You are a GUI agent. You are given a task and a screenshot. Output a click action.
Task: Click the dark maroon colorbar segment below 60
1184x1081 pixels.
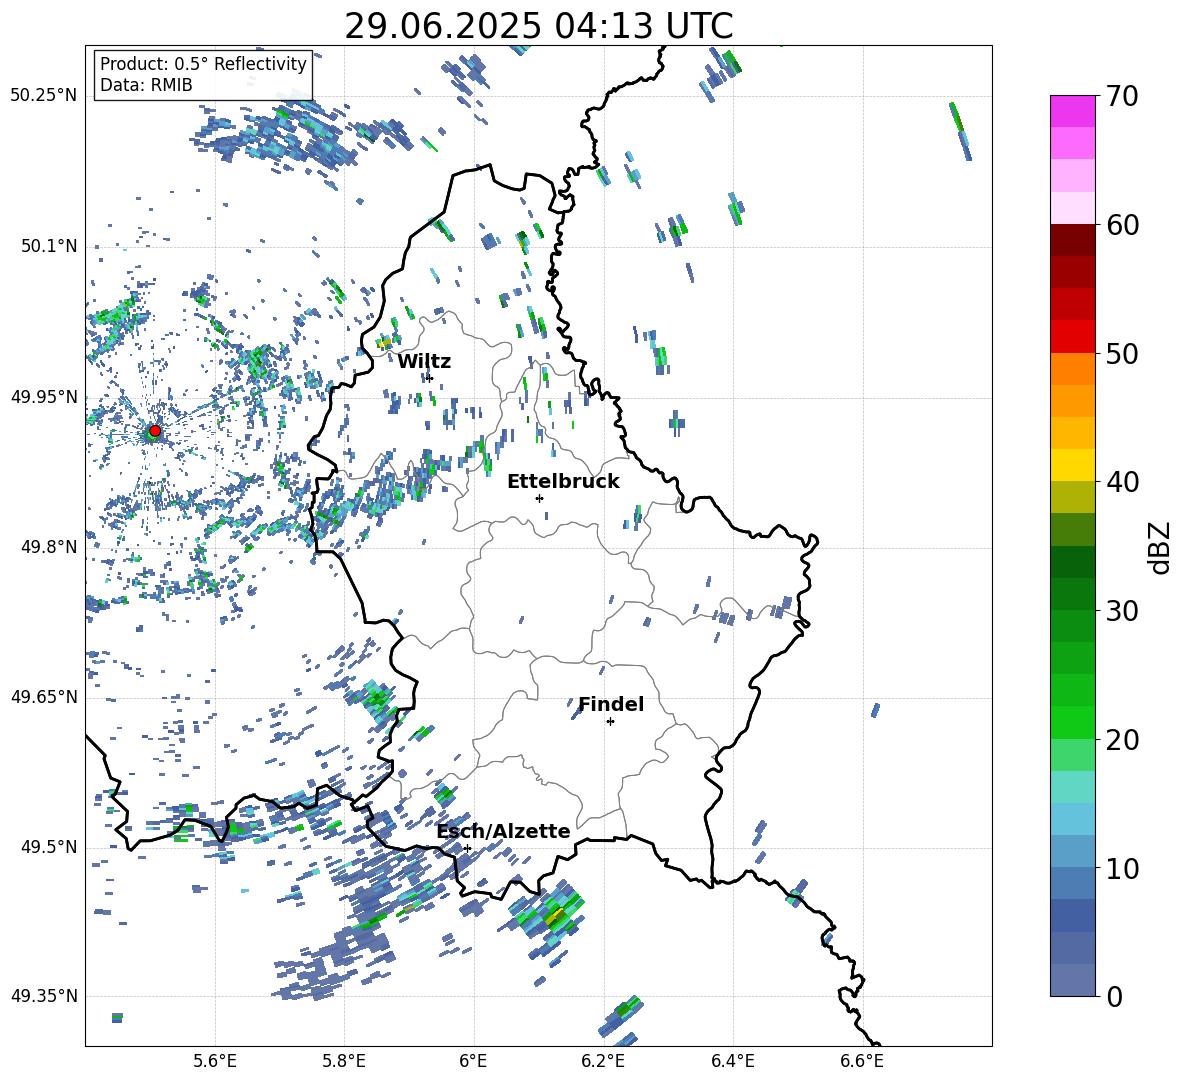(x=1072, y=240)
